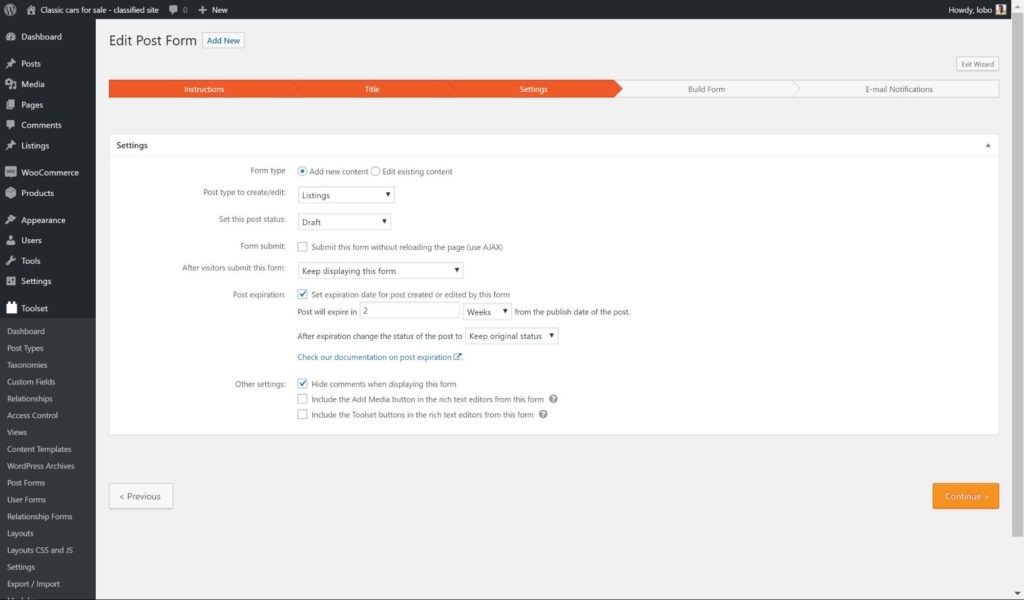Click help icon beside Add Media option

coord(553,399)
